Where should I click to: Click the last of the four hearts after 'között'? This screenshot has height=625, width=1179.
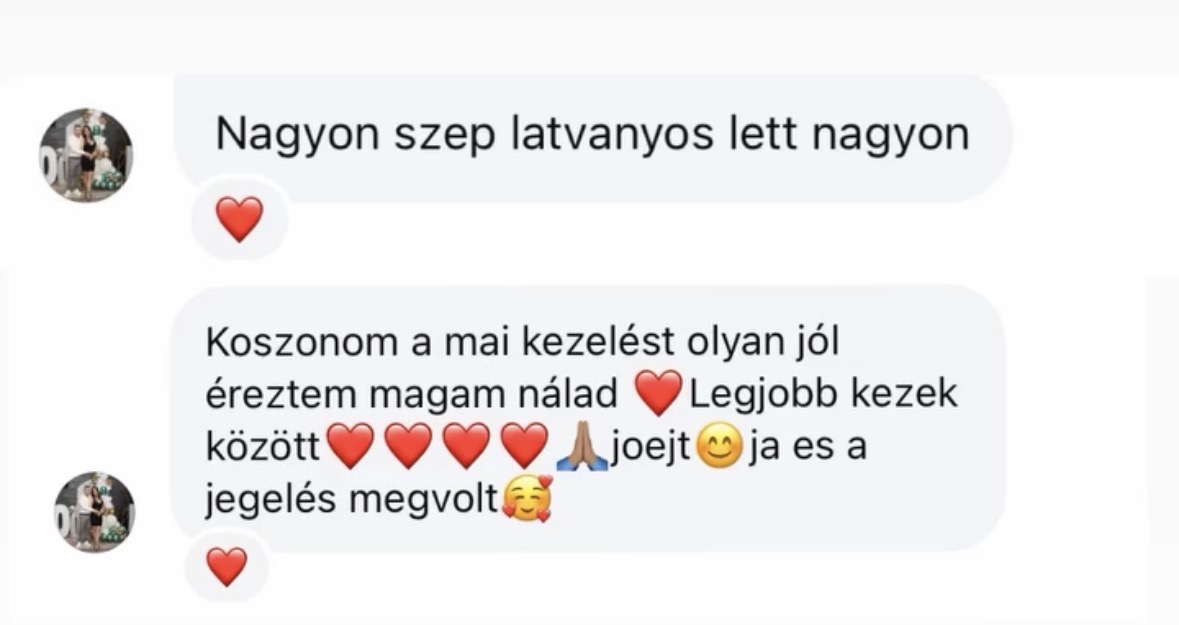coord(524,446)
